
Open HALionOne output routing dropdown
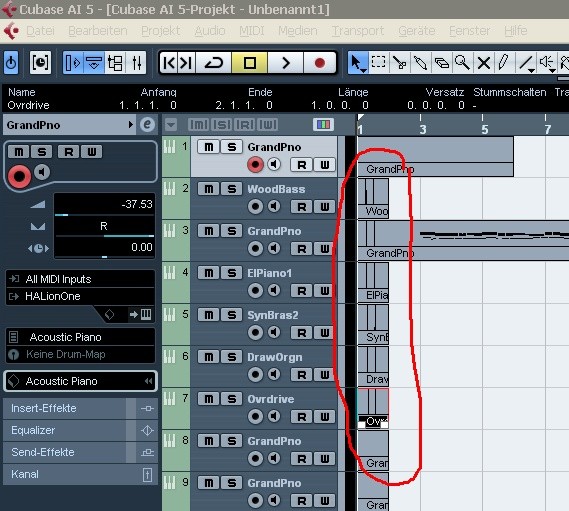[80, 296]
